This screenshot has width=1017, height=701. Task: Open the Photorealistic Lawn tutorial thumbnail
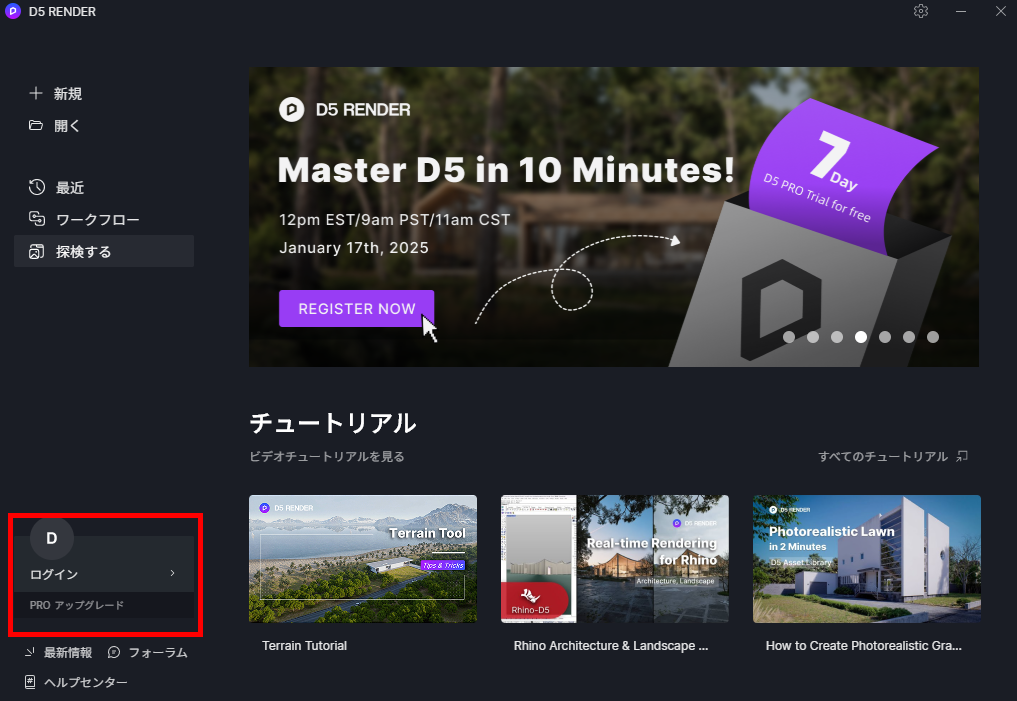(867, 559)
